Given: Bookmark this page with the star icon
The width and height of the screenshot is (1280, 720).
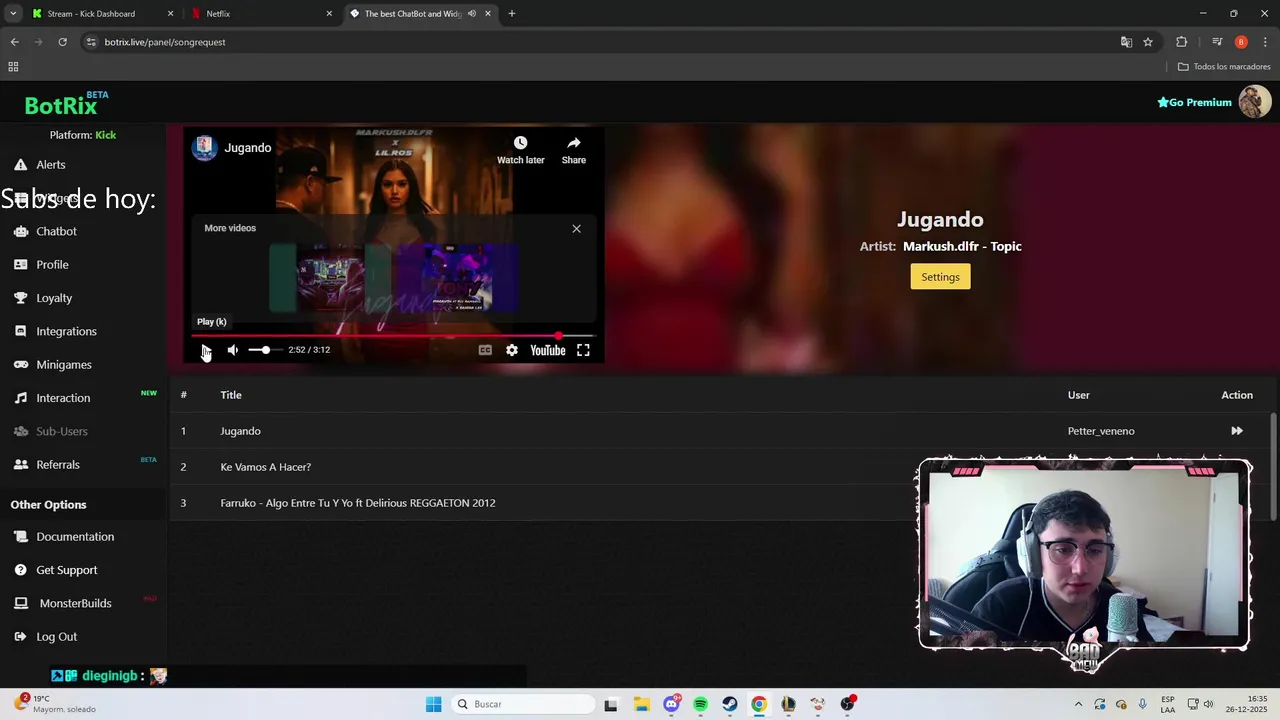Looking at the screenshot, I should [1148, 42].
